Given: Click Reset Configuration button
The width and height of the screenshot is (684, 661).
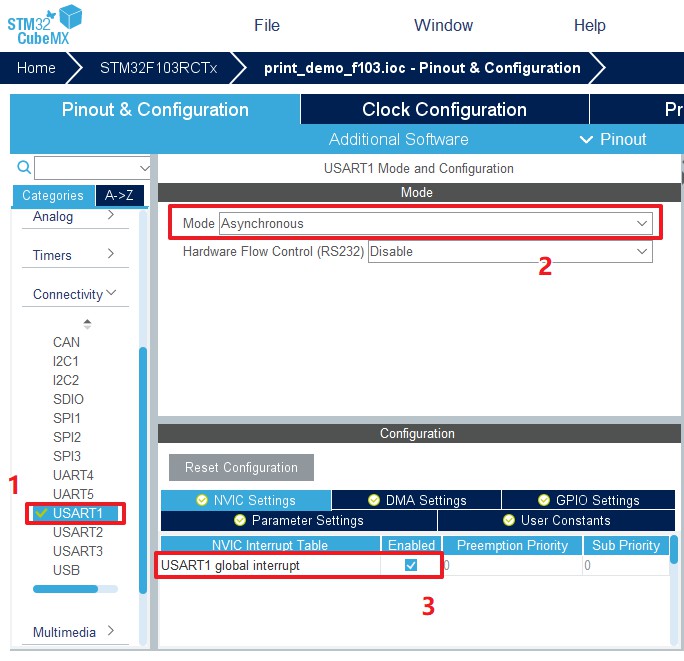Looking at the screenshot, I should pos(241,467).
